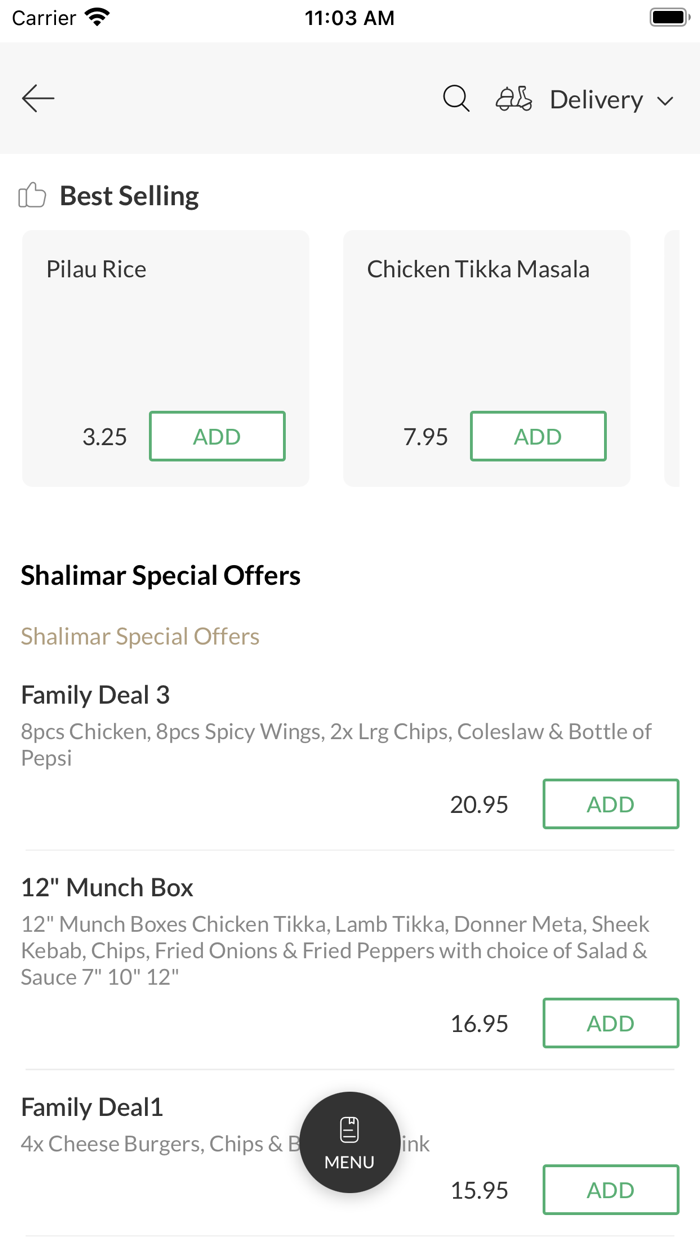The image size is (700, 1244).
Task: Select the delivery scooter icon
Action: [x=513, y=98]
